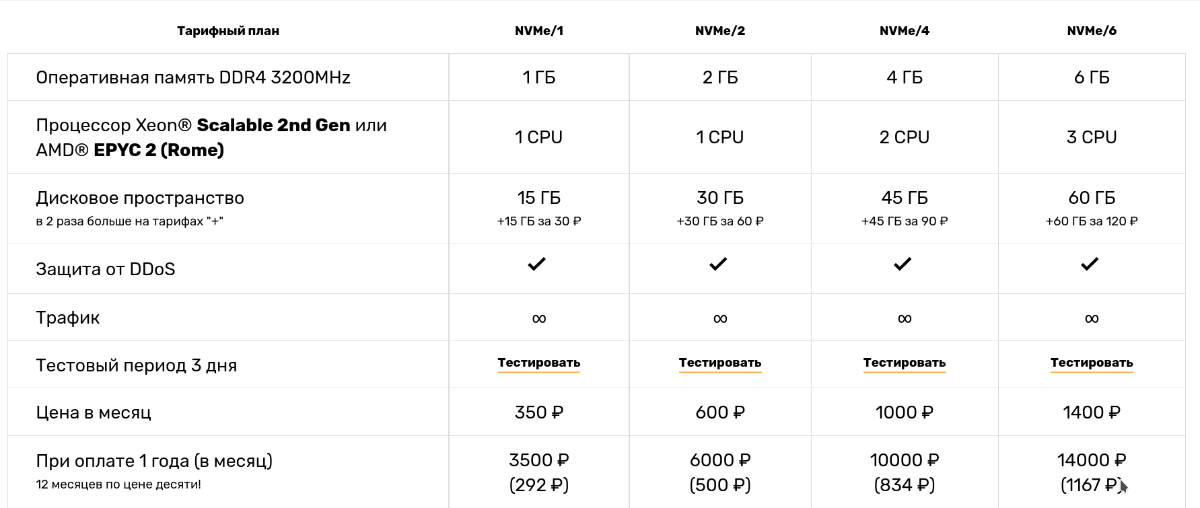Click DDoS protection checkmark for NVMe/6
1200x508 pixels.
[1091, 265]
